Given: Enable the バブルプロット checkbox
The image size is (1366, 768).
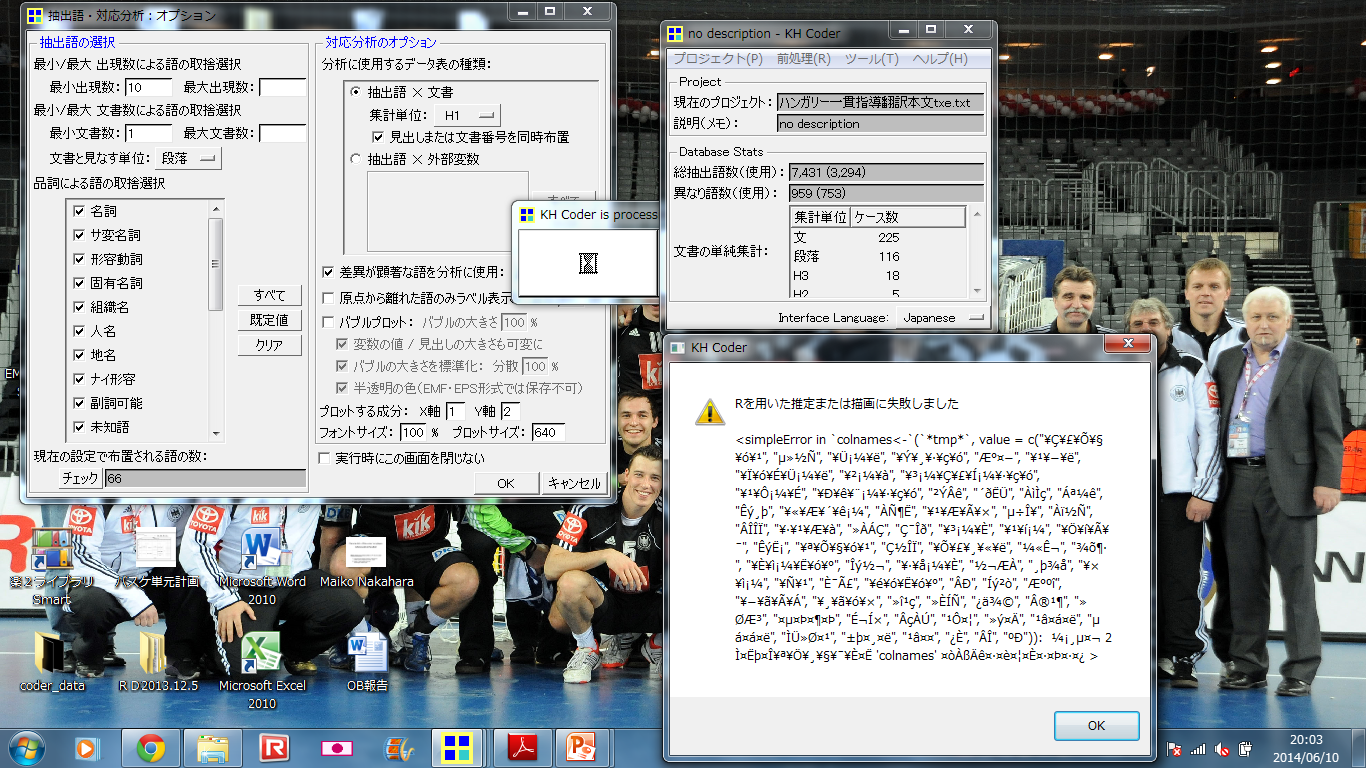Looking at the screenshot, I should (328, 322).
